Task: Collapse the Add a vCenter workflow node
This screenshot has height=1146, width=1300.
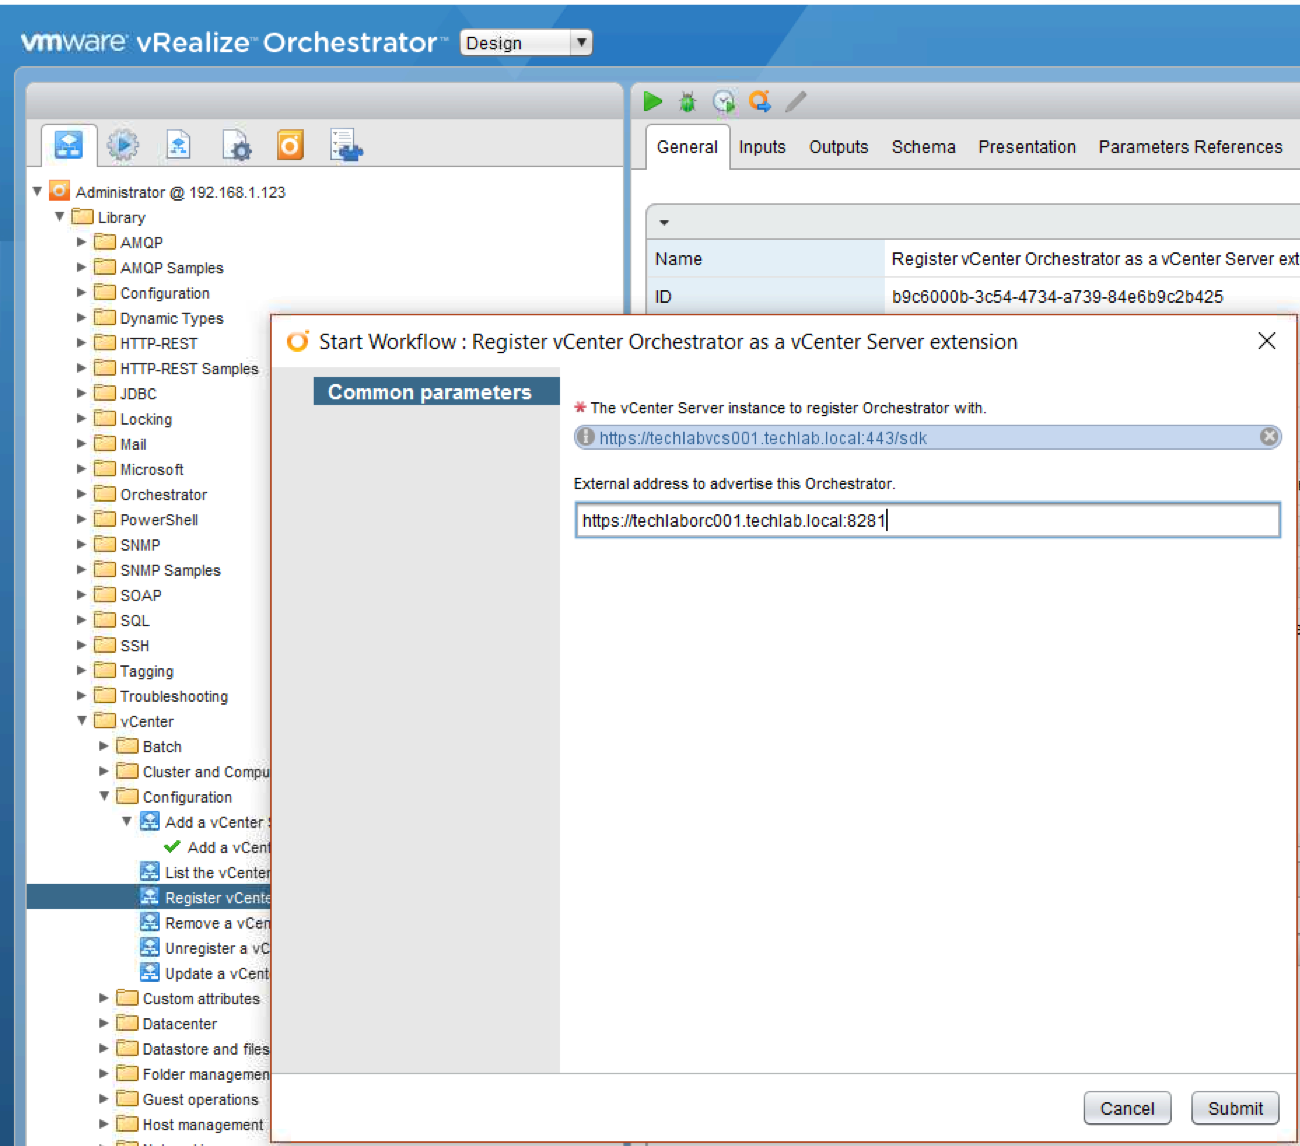Action: [127, 821]
